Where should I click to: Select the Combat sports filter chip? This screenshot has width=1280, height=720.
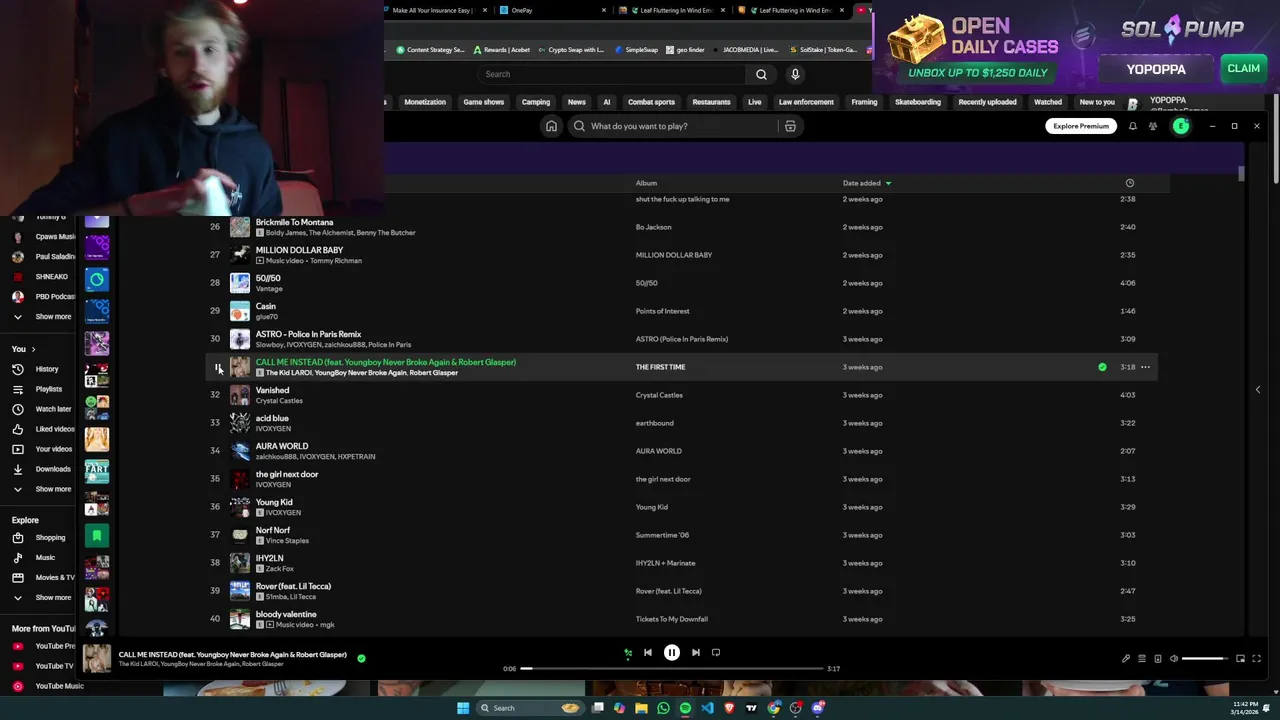[651, 102]
